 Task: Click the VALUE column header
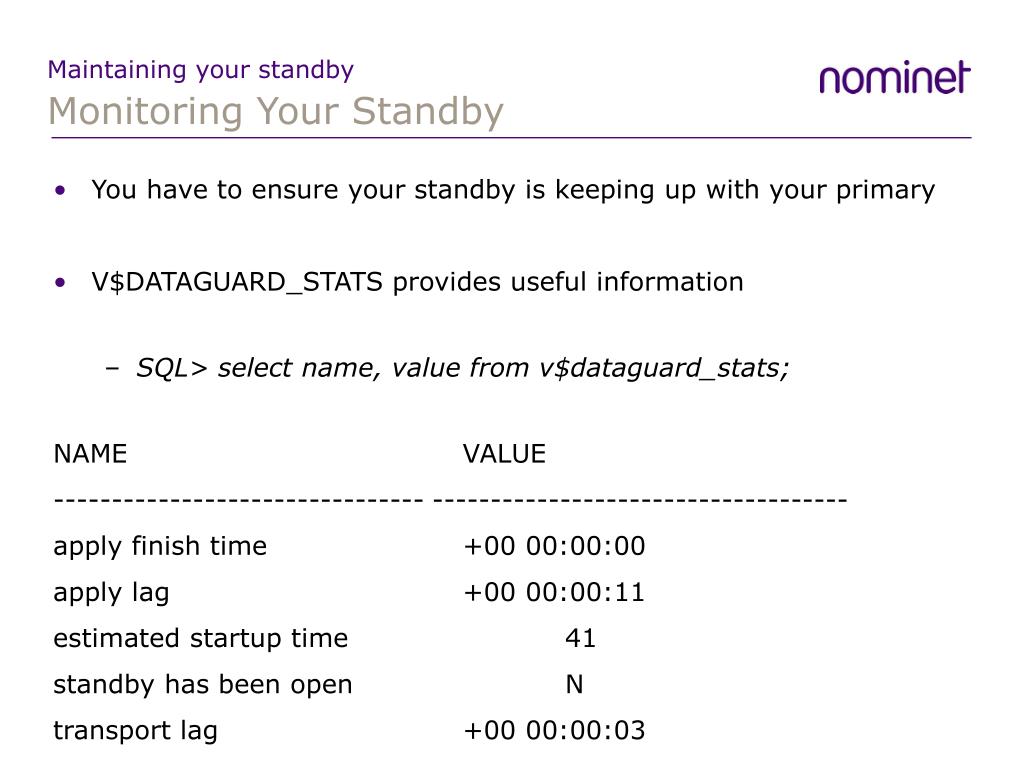pos(504,454)
